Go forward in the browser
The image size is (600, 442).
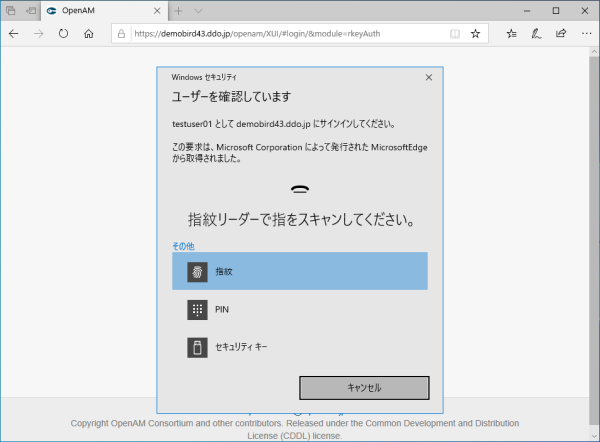point(39,34)
